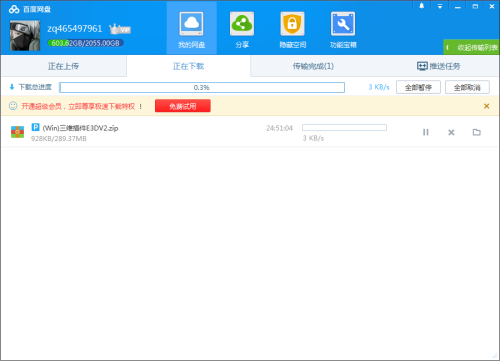500x361 pixels.
Task: Click the Baidu Netdisk logo icon
Action: coord(14,9)
